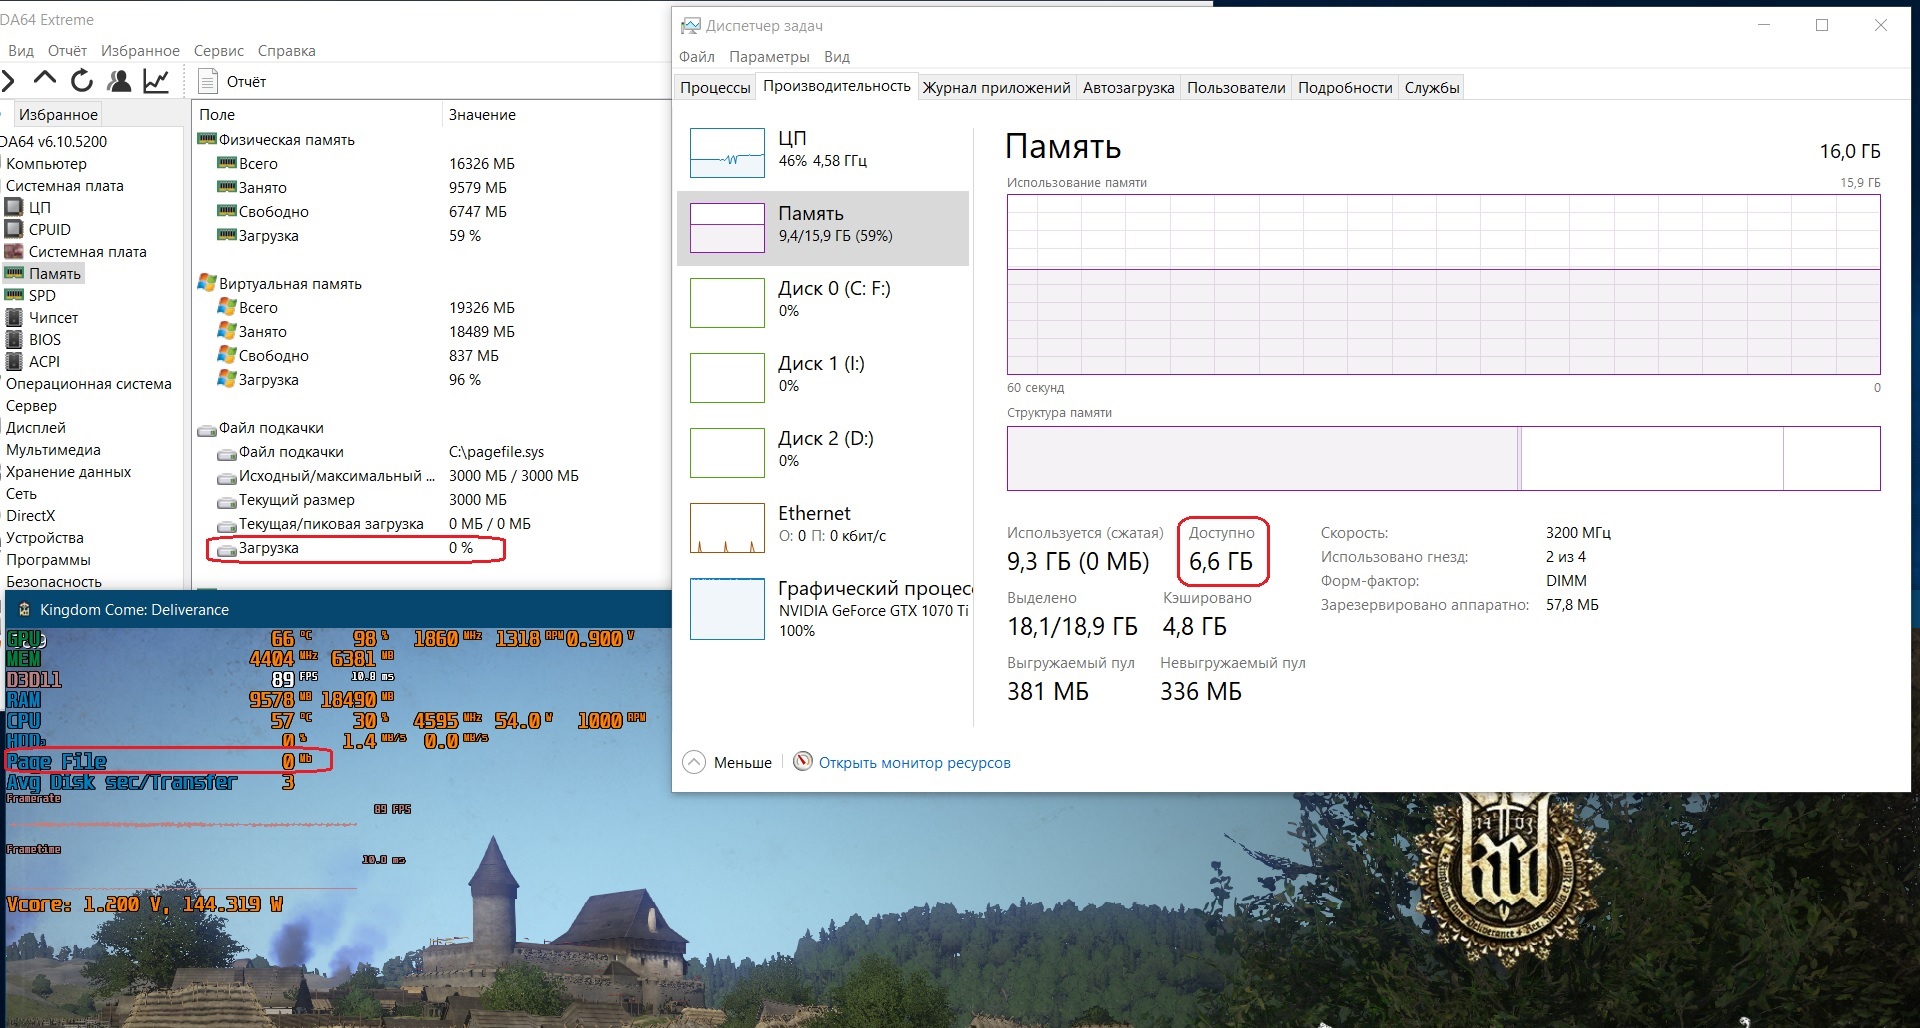Open the AIDA64 Отчёт menu

click(x=67, y=50)
